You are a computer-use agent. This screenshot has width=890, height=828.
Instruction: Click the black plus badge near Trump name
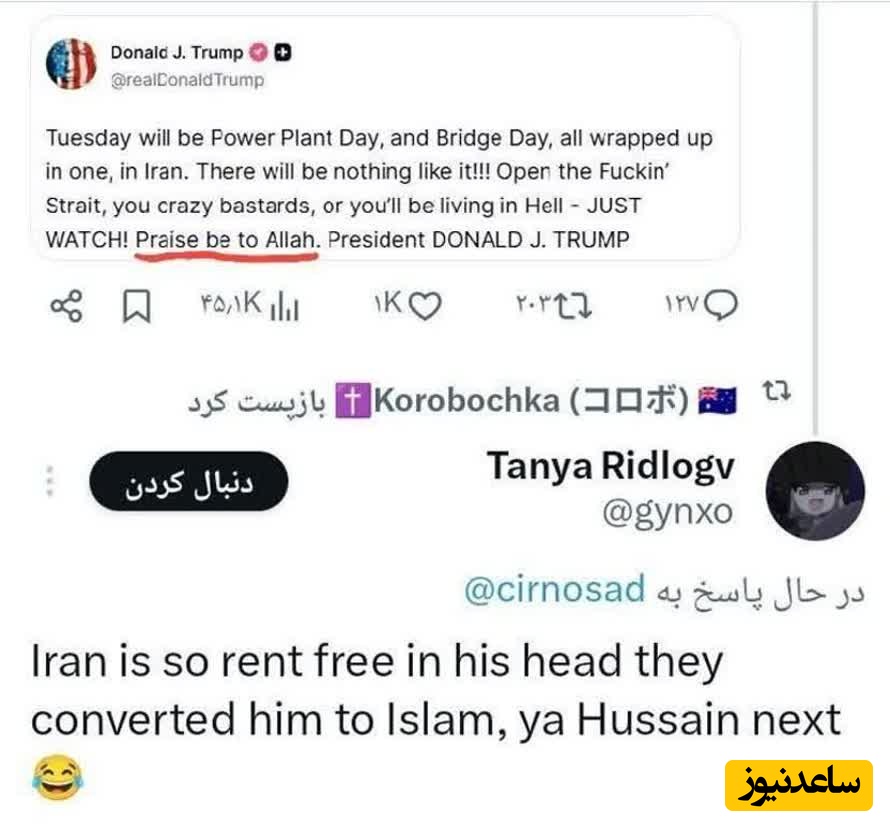pyautogui.click(x=283, y=52)
